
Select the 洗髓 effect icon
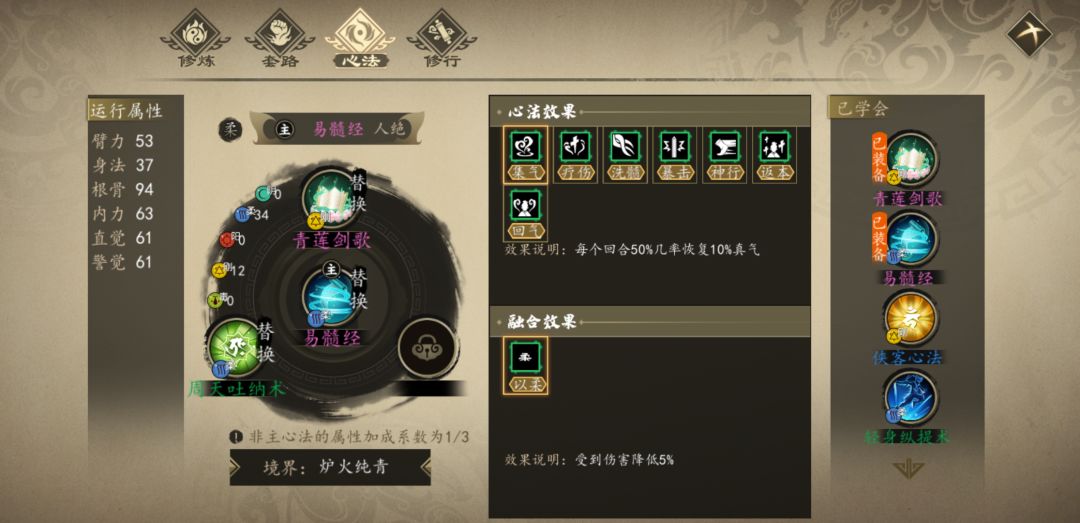625,154
